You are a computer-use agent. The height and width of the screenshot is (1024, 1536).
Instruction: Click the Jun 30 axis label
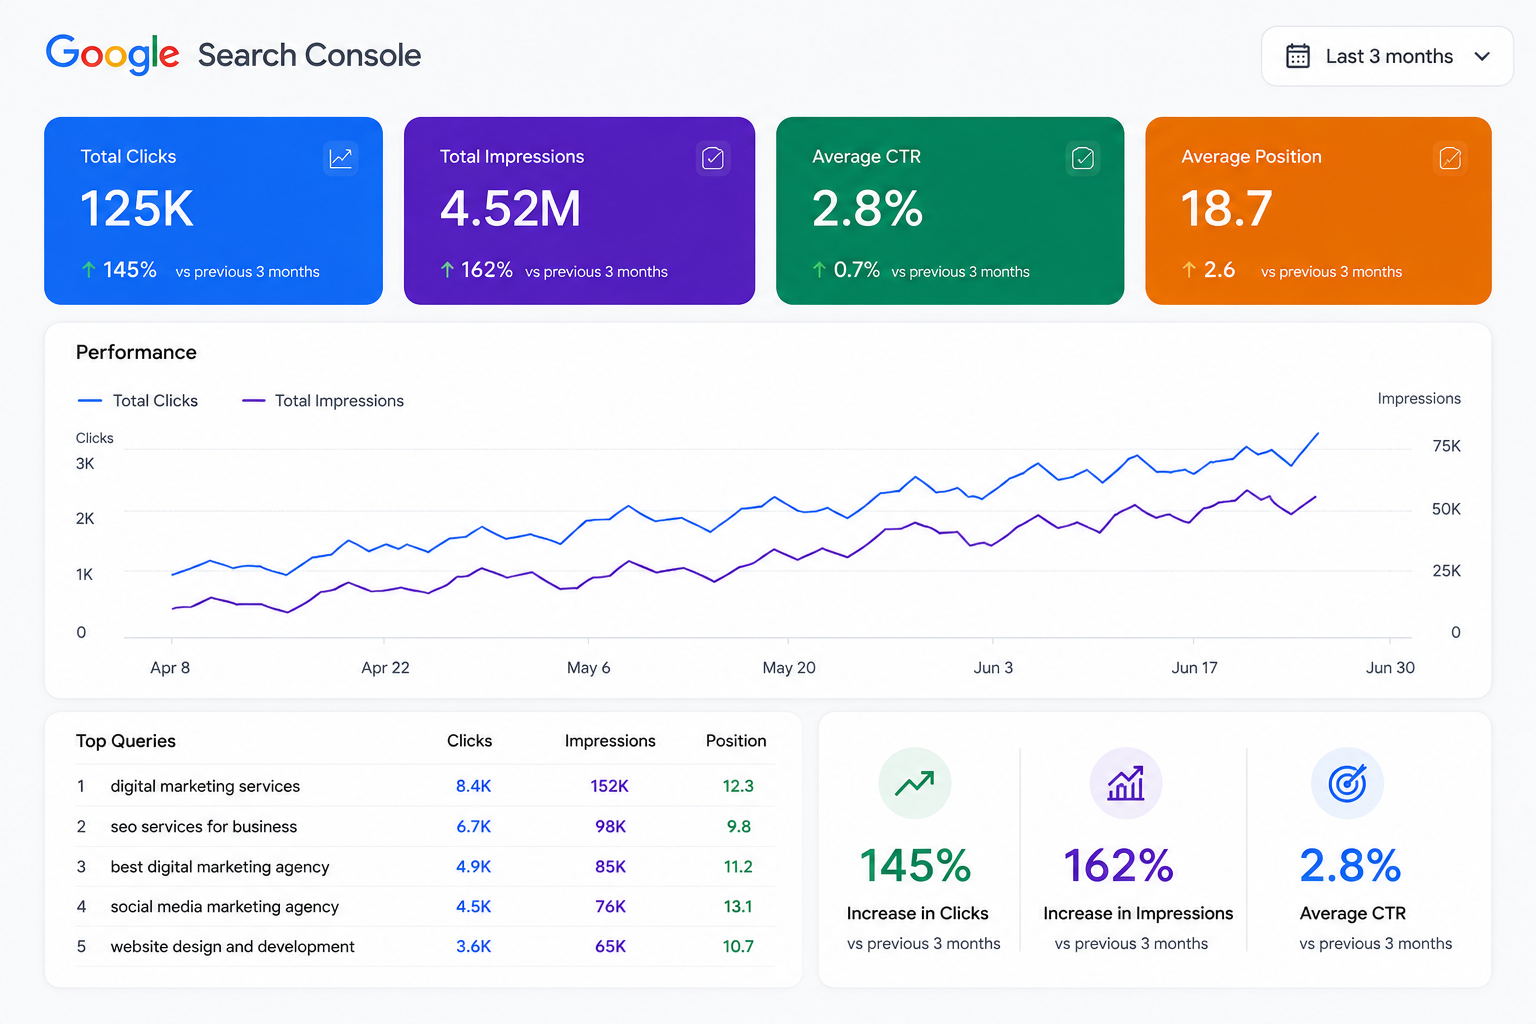(x=1390, y=668)
